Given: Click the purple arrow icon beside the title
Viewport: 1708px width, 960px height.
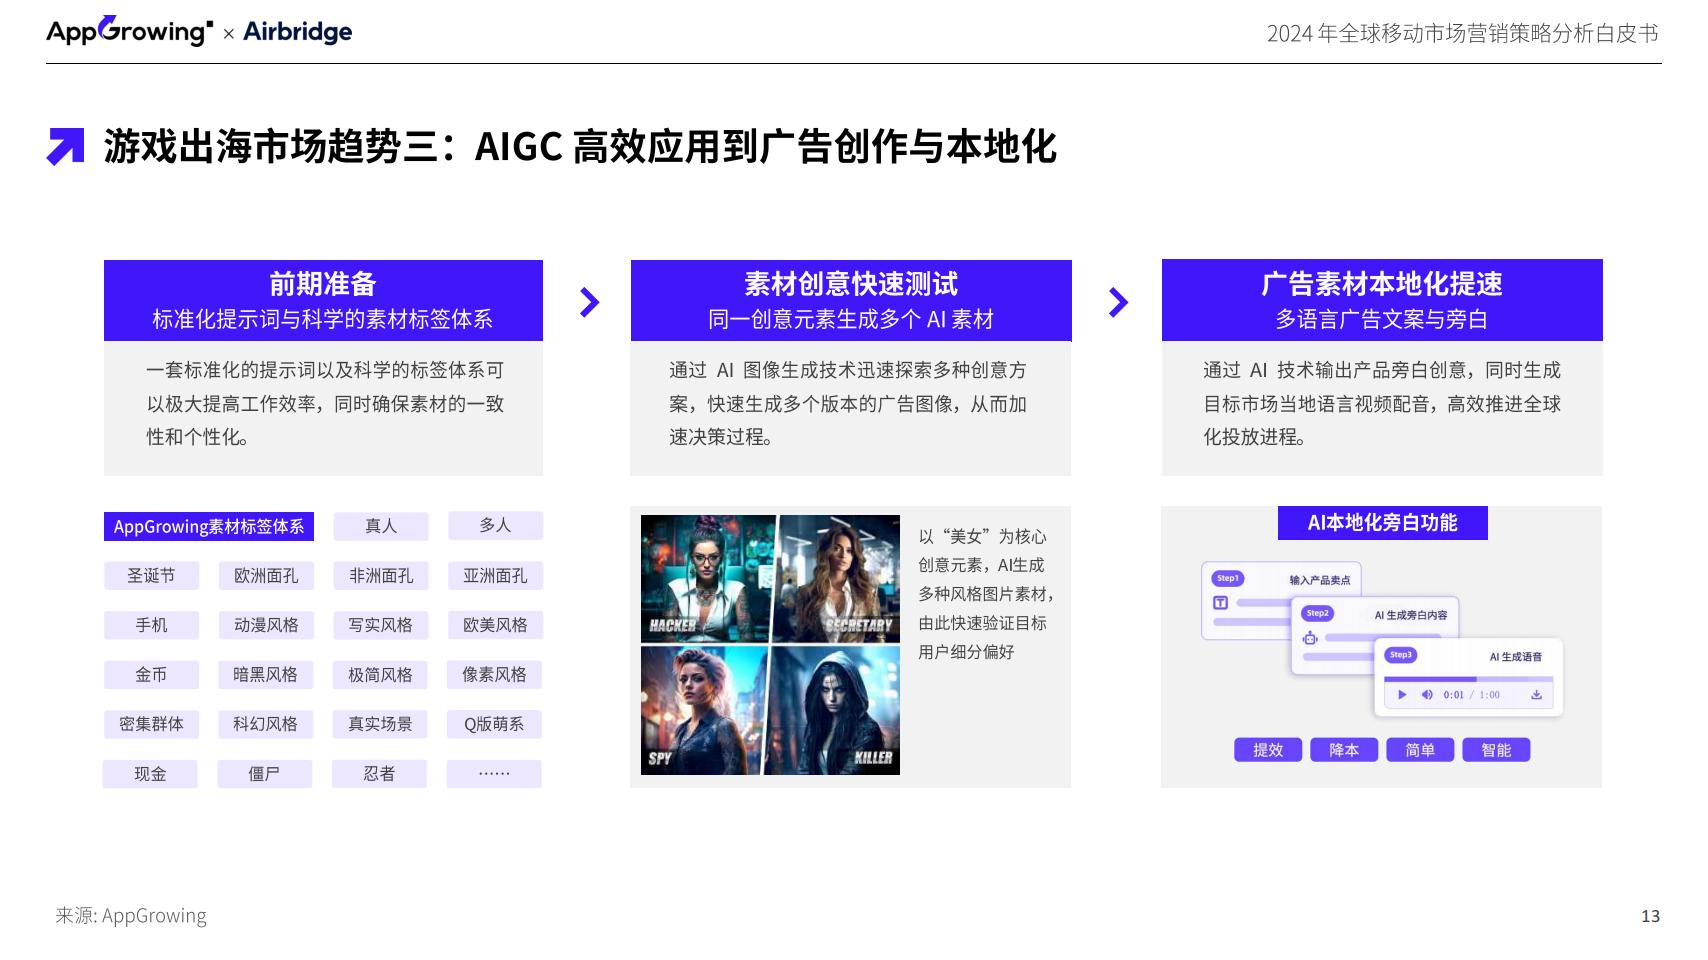Looking at the screenshot, I should [66, 147].
